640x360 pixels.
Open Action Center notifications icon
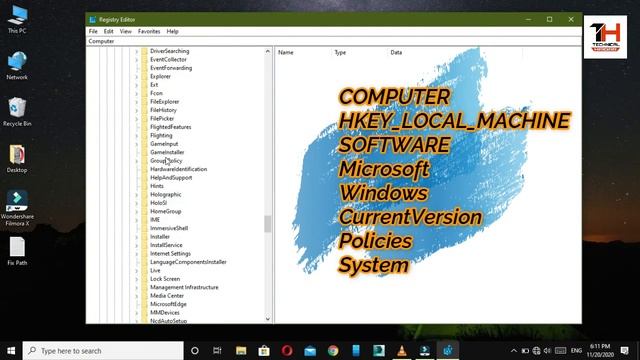tap(624, 351)
